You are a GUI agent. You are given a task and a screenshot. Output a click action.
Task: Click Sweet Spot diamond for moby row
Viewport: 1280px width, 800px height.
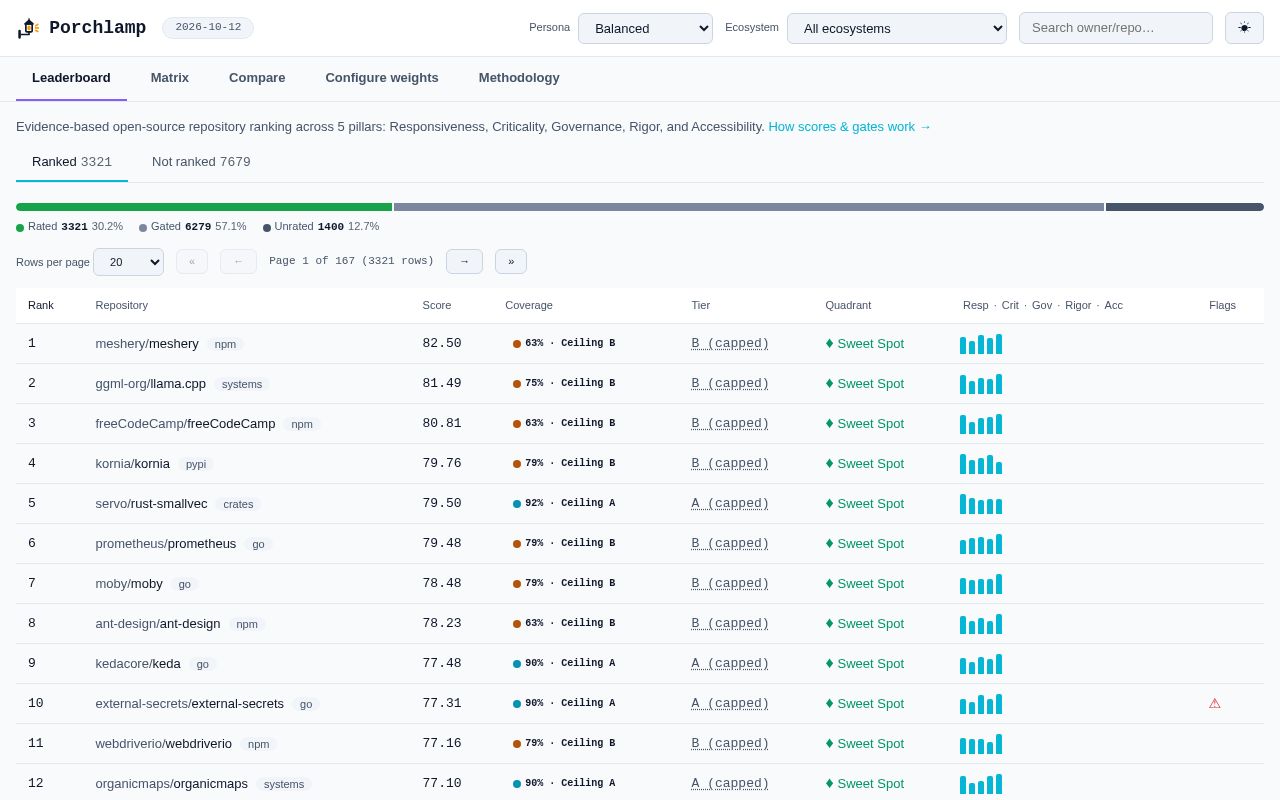tap(829, 583)
